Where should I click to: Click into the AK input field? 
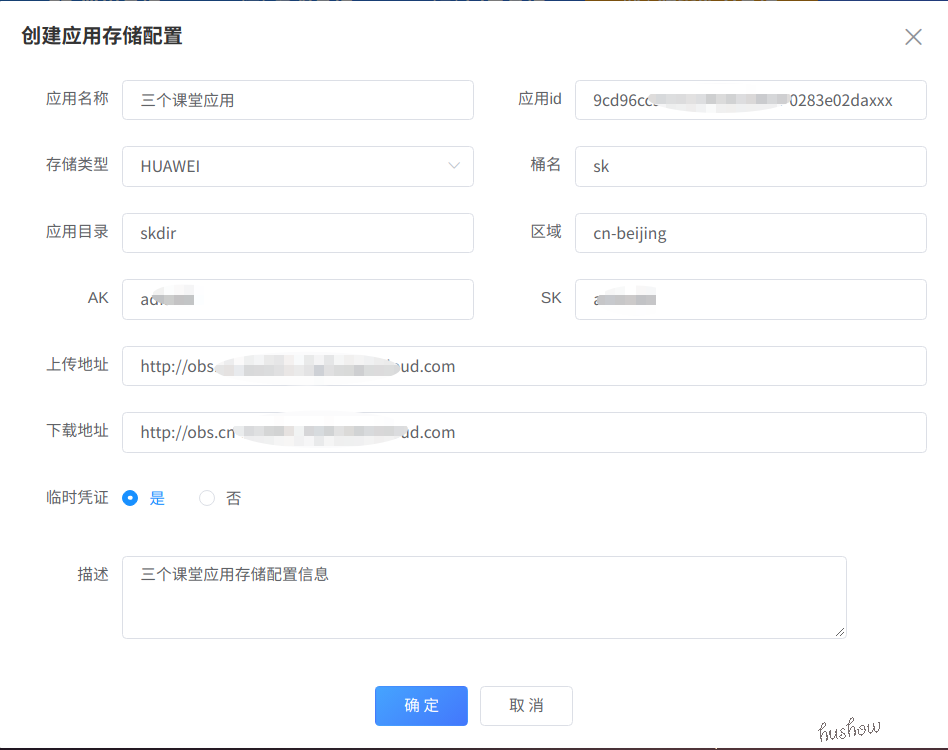click(x=297, y=299)
